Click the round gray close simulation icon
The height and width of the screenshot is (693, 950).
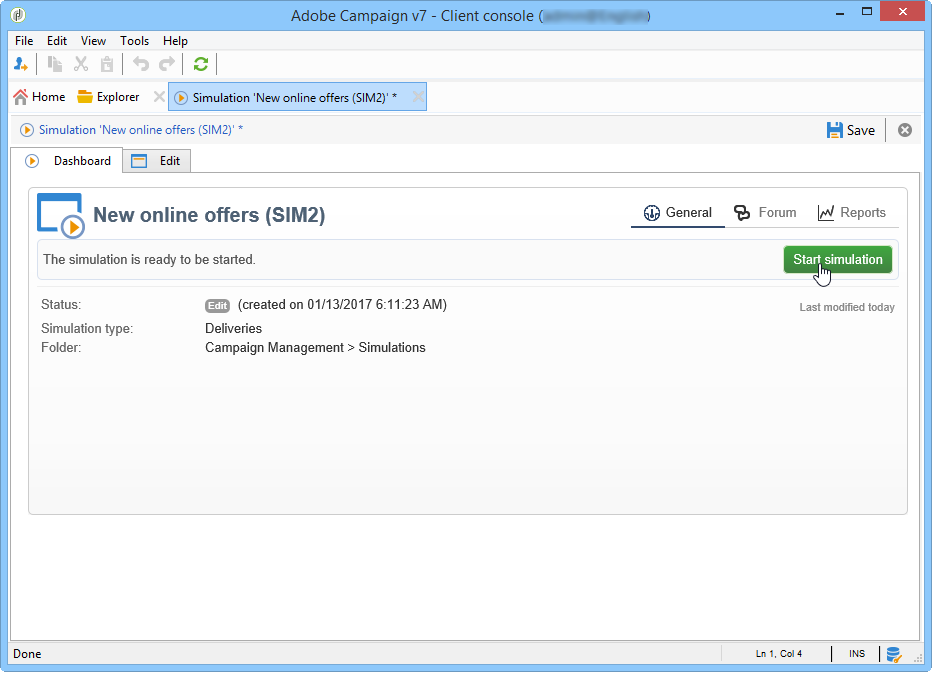pyautogui.click(x=905, y=130)
